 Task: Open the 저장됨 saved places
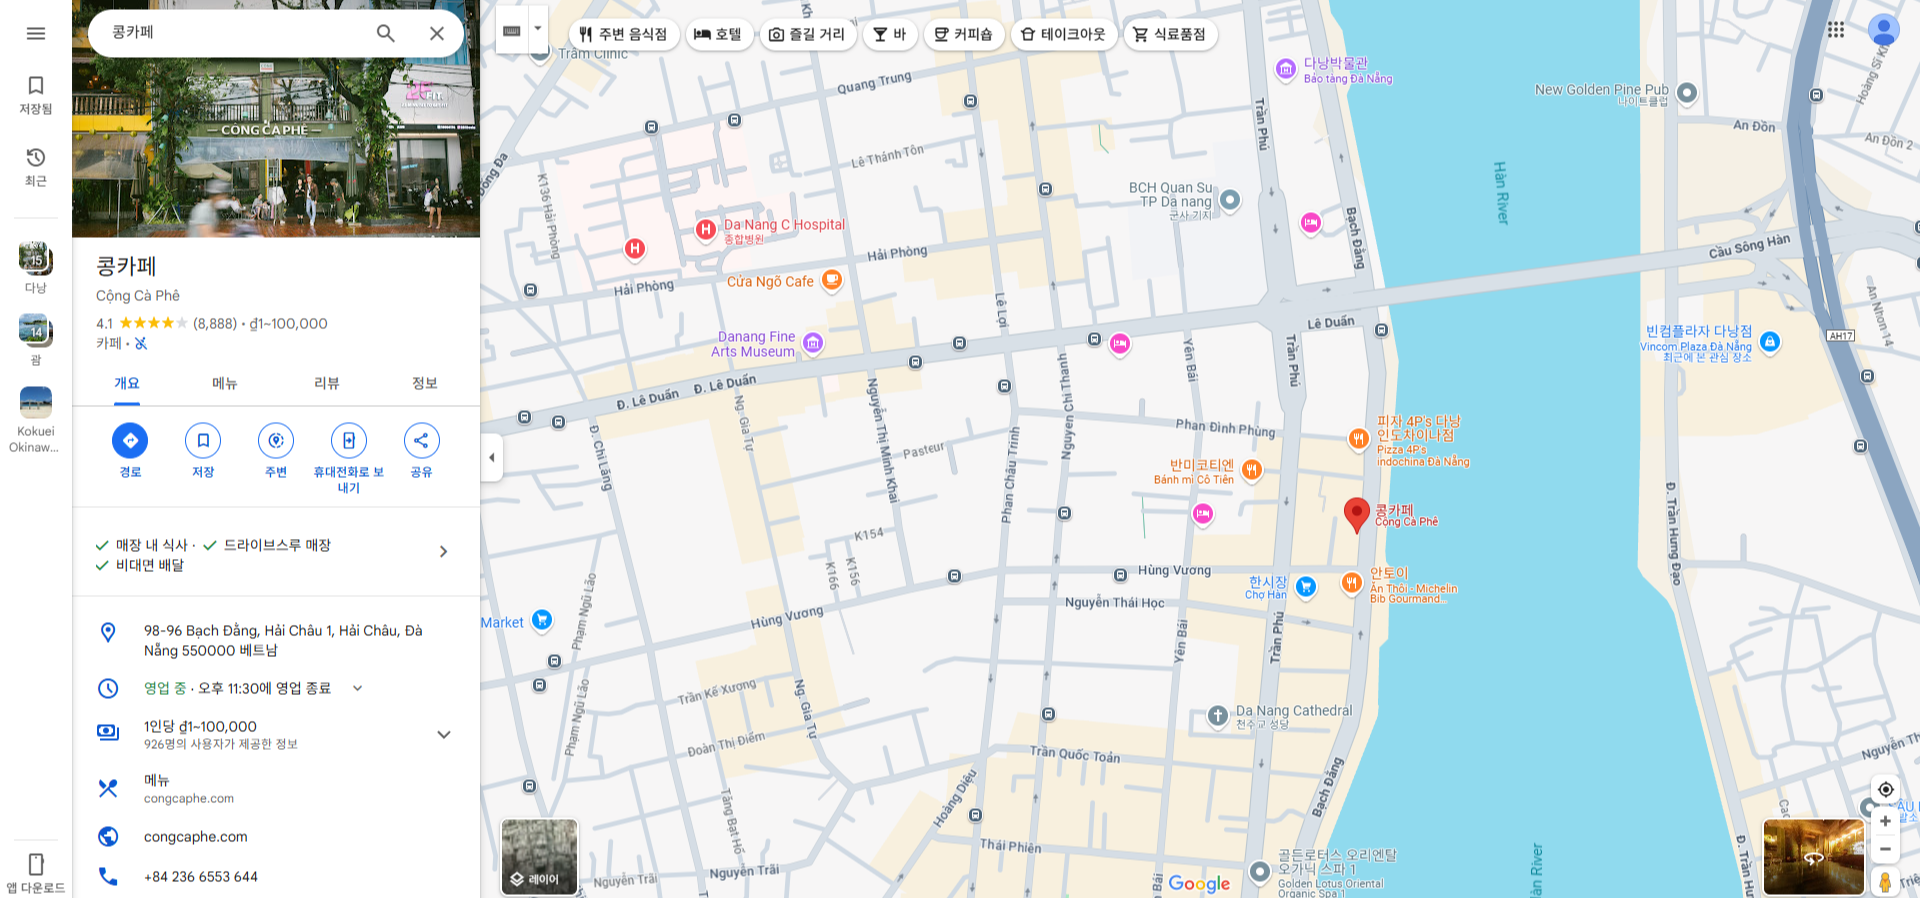point(36,94)
